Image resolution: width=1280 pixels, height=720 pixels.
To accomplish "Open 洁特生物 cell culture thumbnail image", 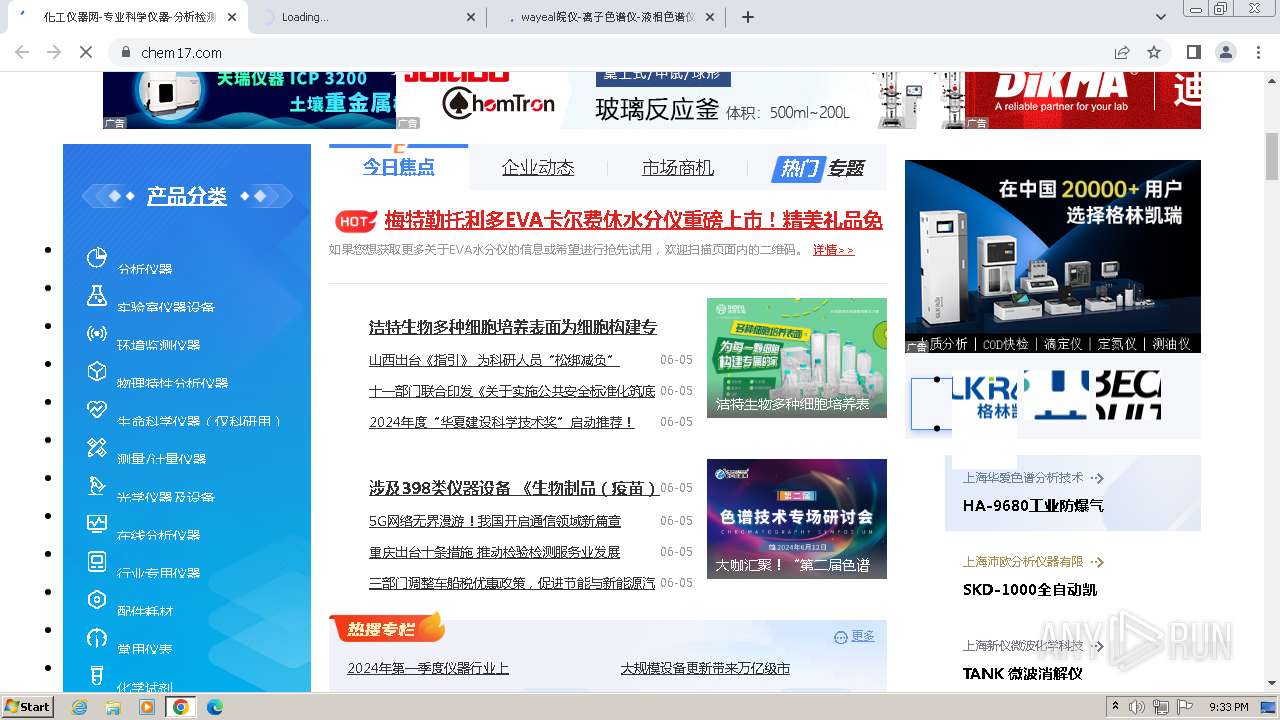I will coord(796,358).
